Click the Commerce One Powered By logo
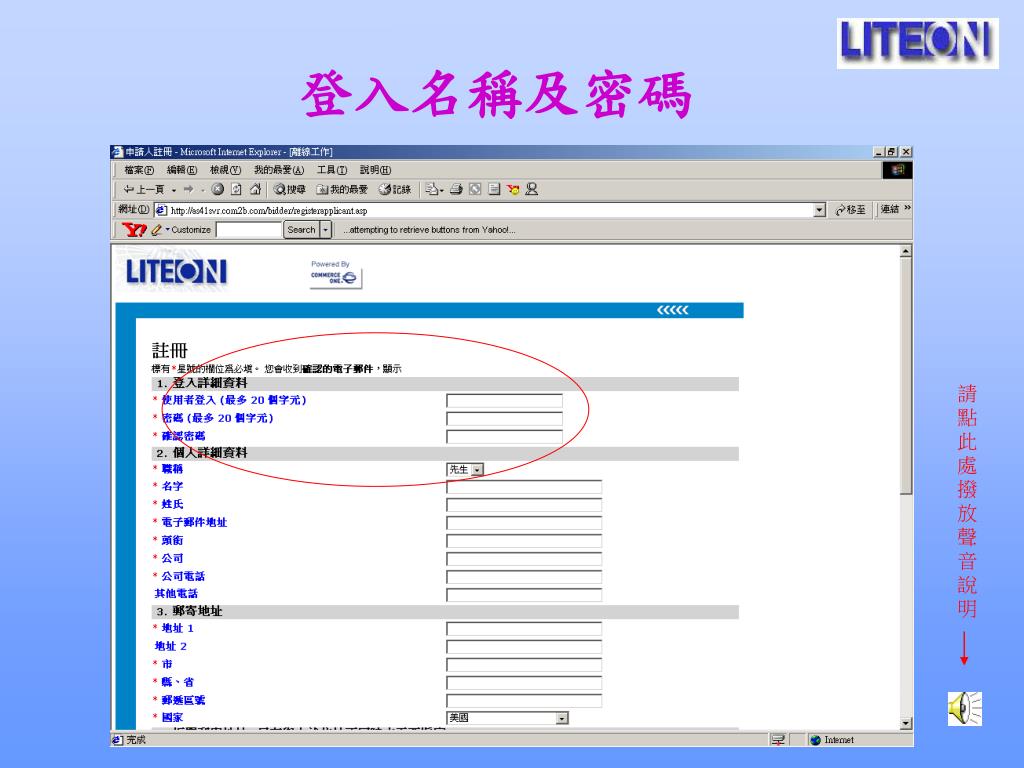Image resolution: width=1024 pixels, height=768 pixels. (x=335, y=274)
